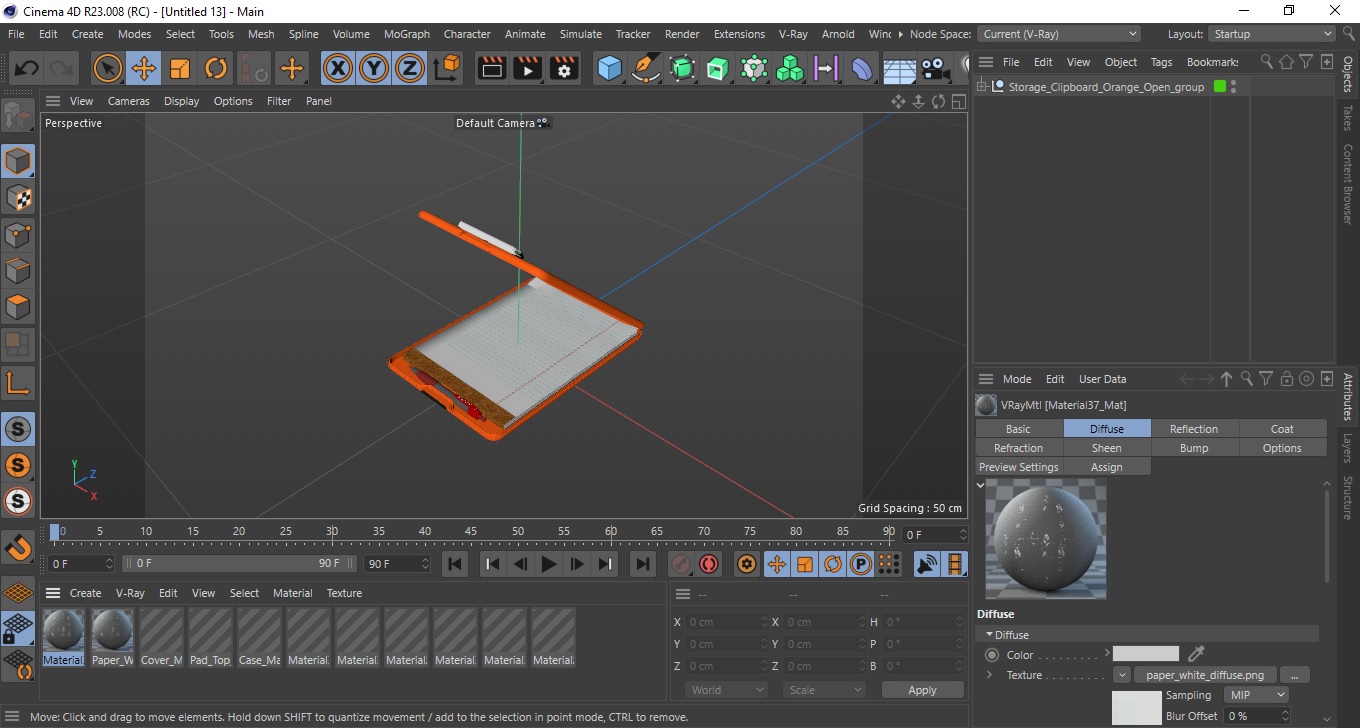
Task: Play the animation forwards
Action: click(548, 564)
